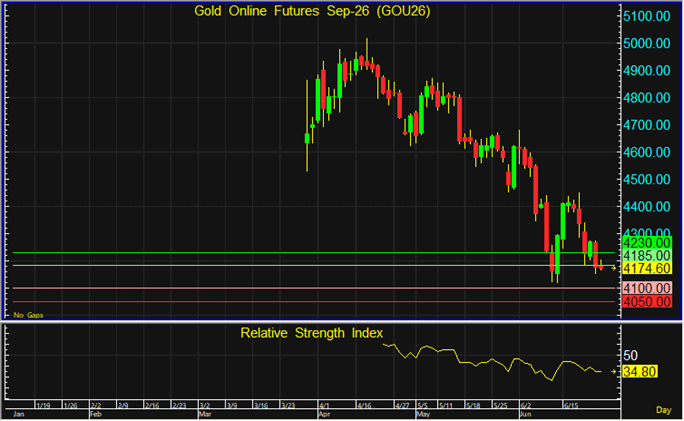Click the Jun month label

click(x=525, y=414)
